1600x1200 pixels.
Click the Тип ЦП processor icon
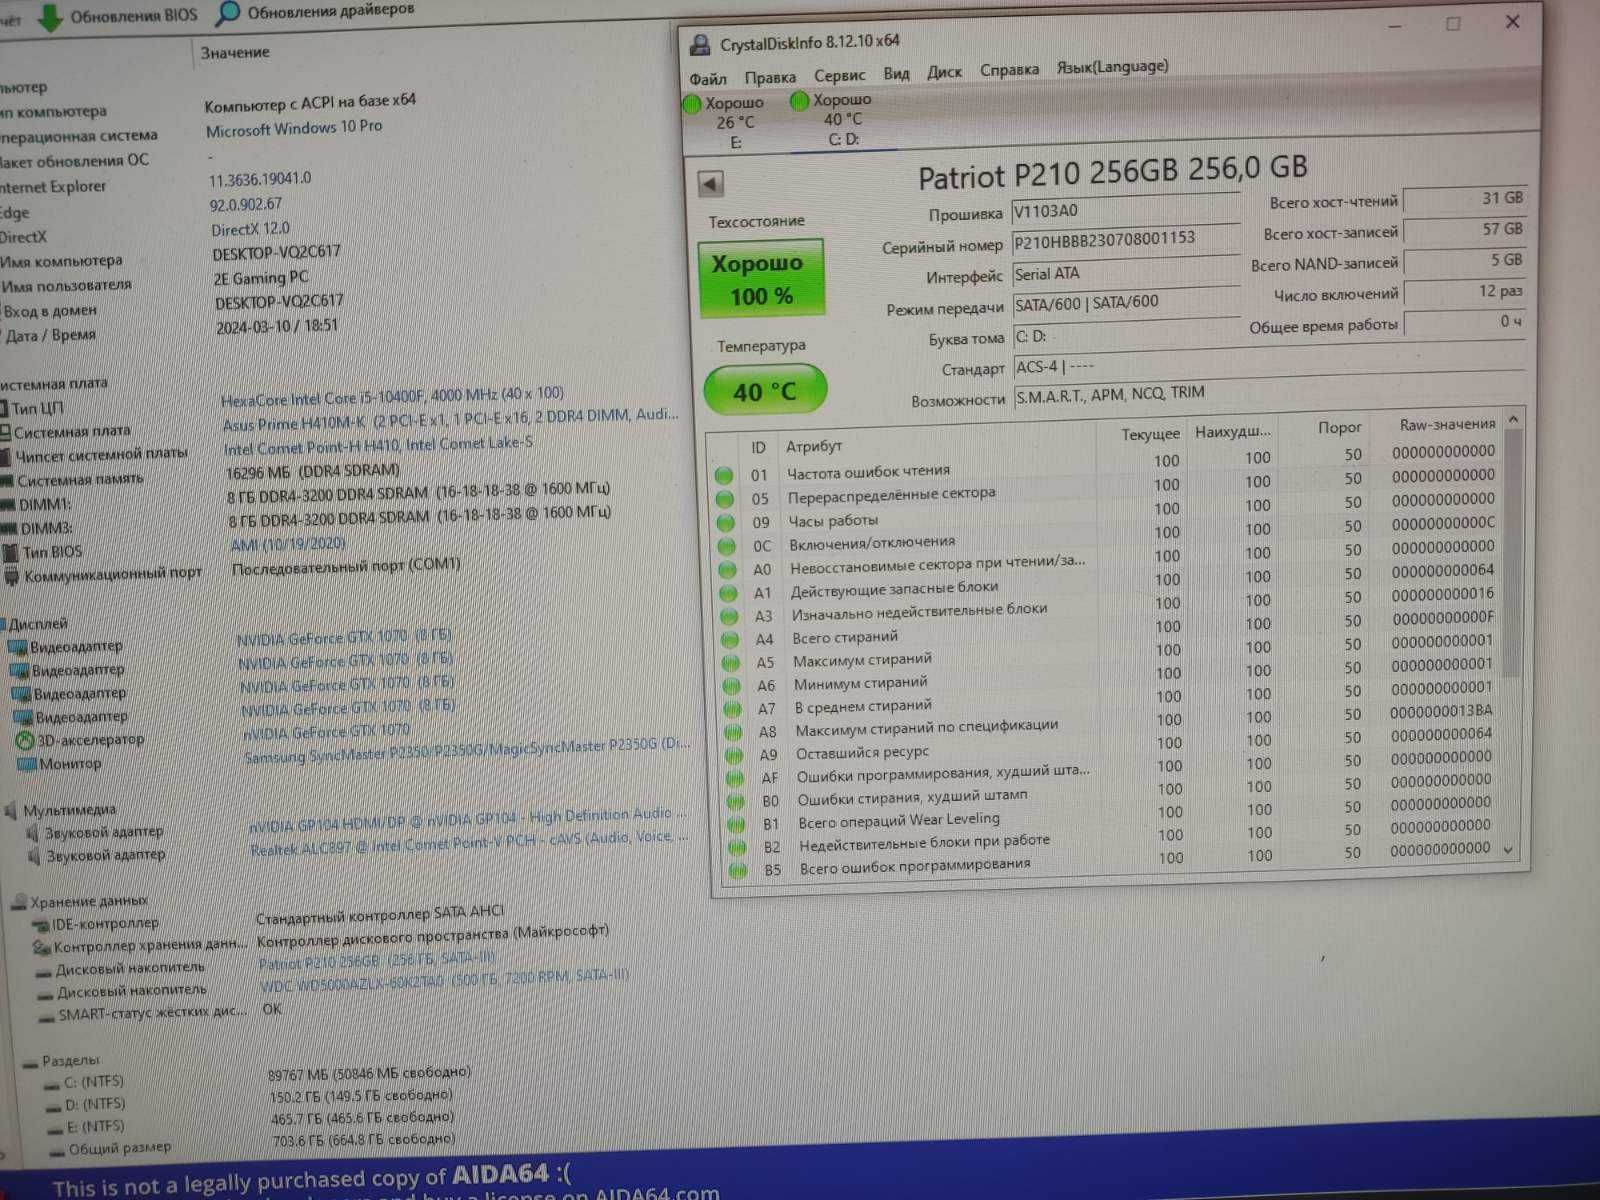(5, 408)
